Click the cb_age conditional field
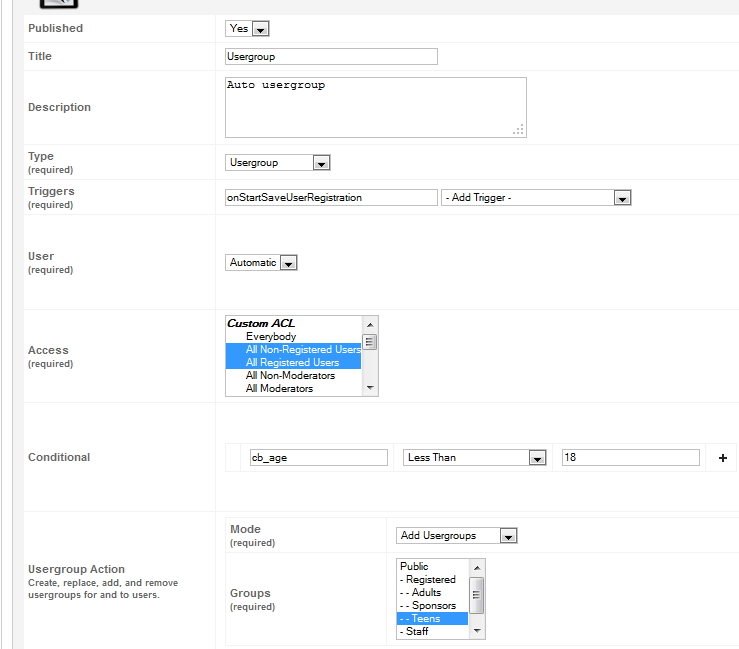The height and width of the screenshot is (649, 739). click(319, 458)
